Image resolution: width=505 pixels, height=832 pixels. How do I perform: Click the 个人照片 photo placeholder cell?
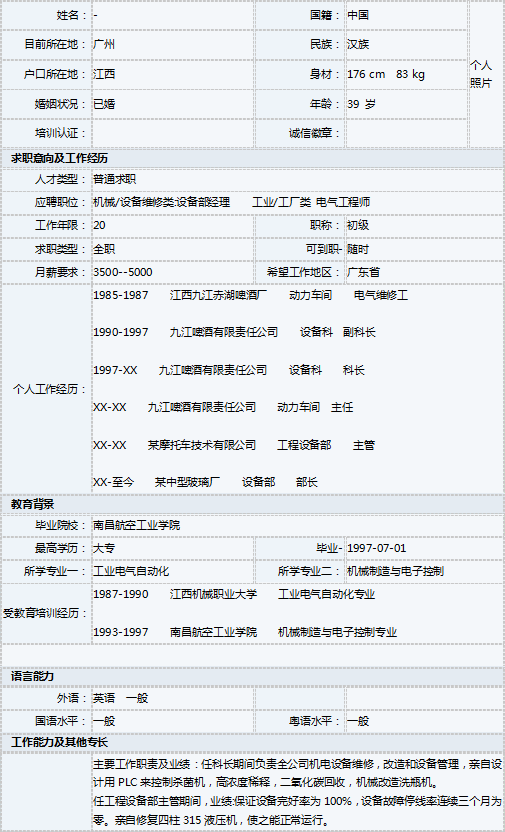click(x=486, y=74)
